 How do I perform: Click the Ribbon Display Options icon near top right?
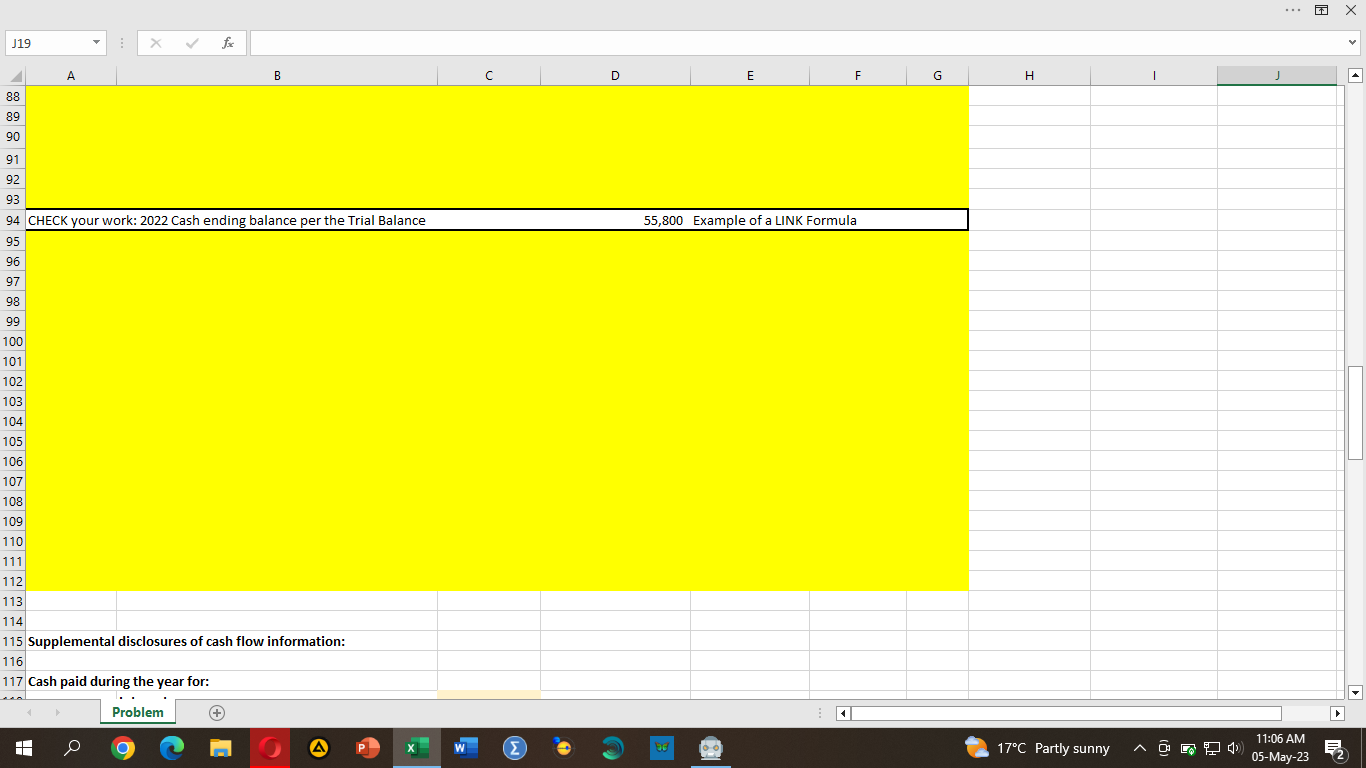click(x=1321, y=9)
